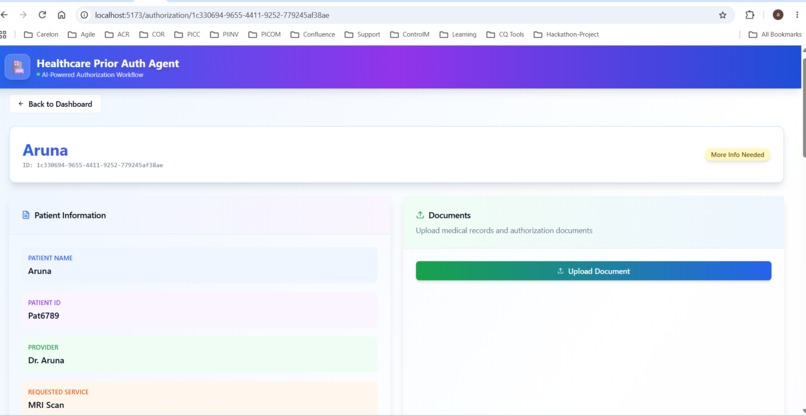Viewport: 806px width, 416px height.
Task: Click the Aruna heading in the header card
Action: click(x=45, y=150)
